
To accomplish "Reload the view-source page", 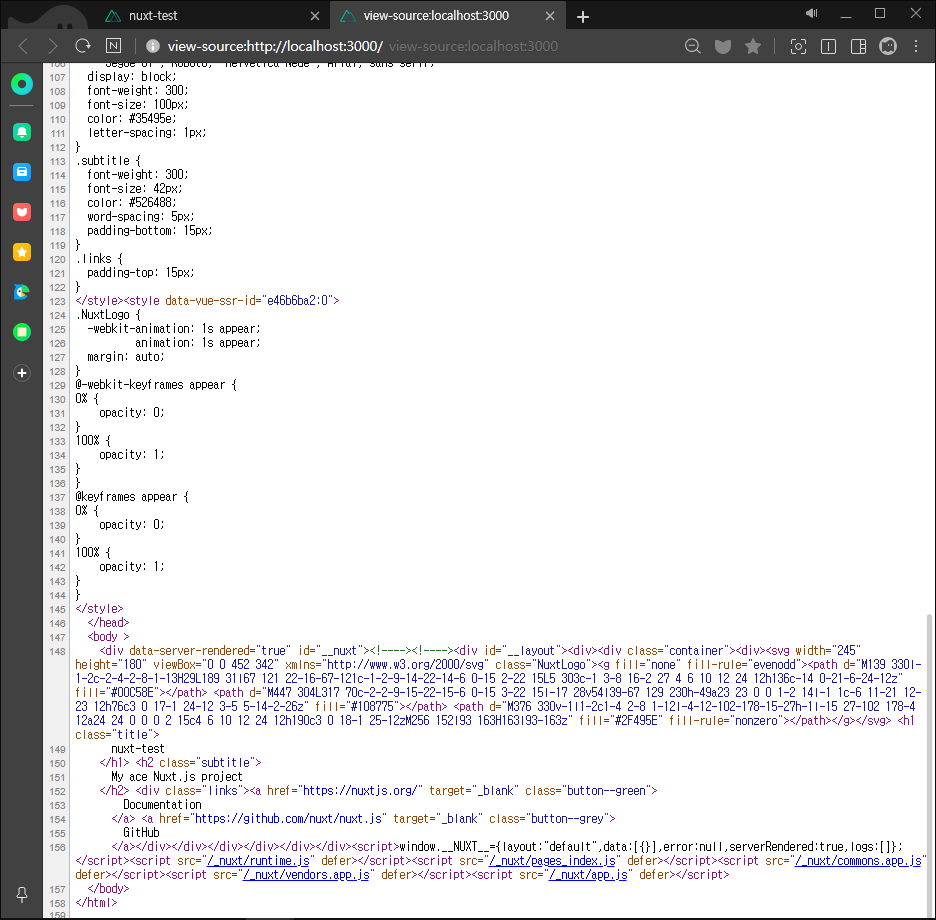I will click(x=83, y=46).
